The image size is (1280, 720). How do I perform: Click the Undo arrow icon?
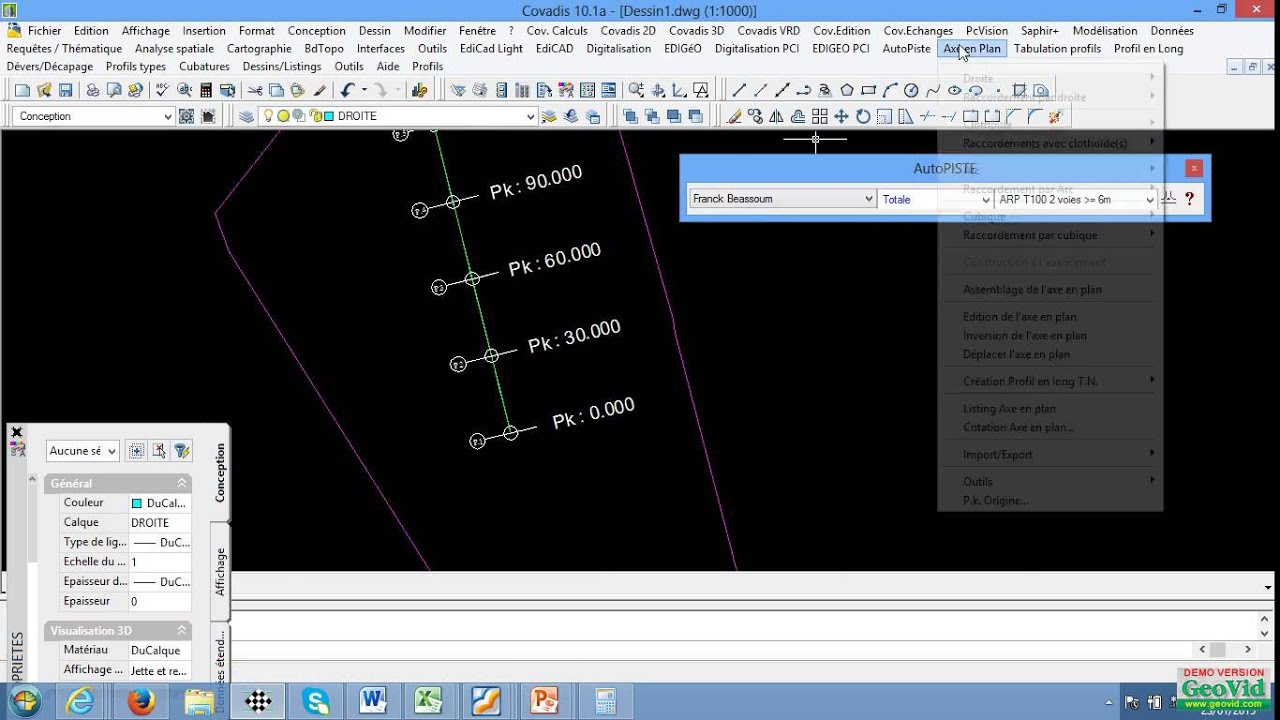347,90
